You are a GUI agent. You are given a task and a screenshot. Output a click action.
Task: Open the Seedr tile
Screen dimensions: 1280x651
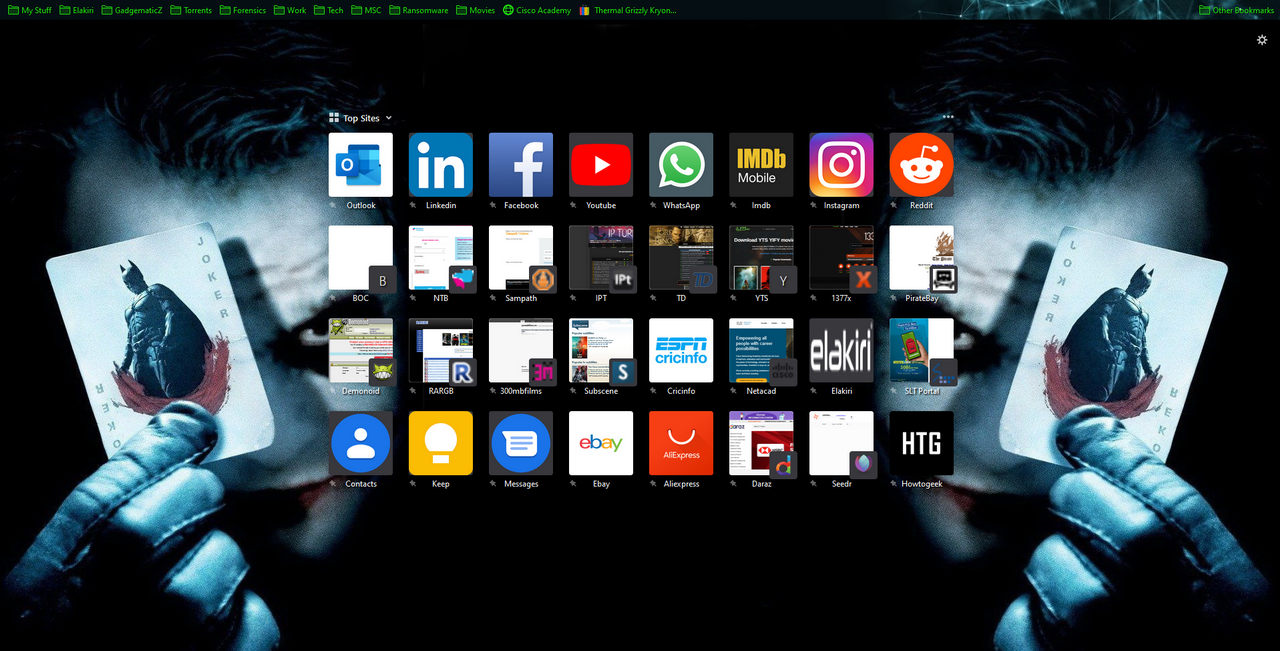point(840,444)
